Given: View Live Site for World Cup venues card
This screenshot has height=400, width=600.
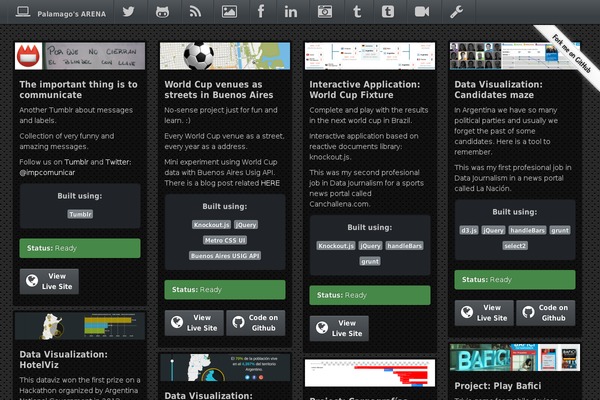Looking at the screenshot, I should (x=194, y=323).
